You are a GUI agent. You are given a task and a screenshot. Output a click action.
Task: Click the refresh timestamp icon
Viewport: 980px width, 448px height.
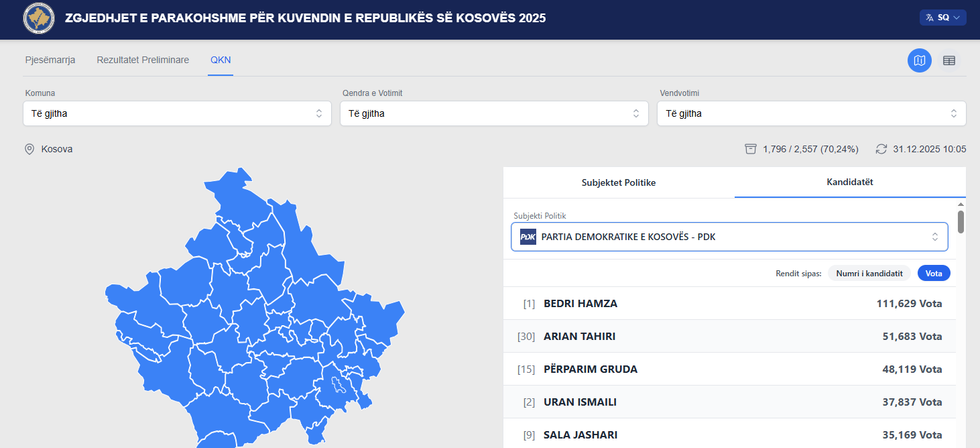(881, 149)
